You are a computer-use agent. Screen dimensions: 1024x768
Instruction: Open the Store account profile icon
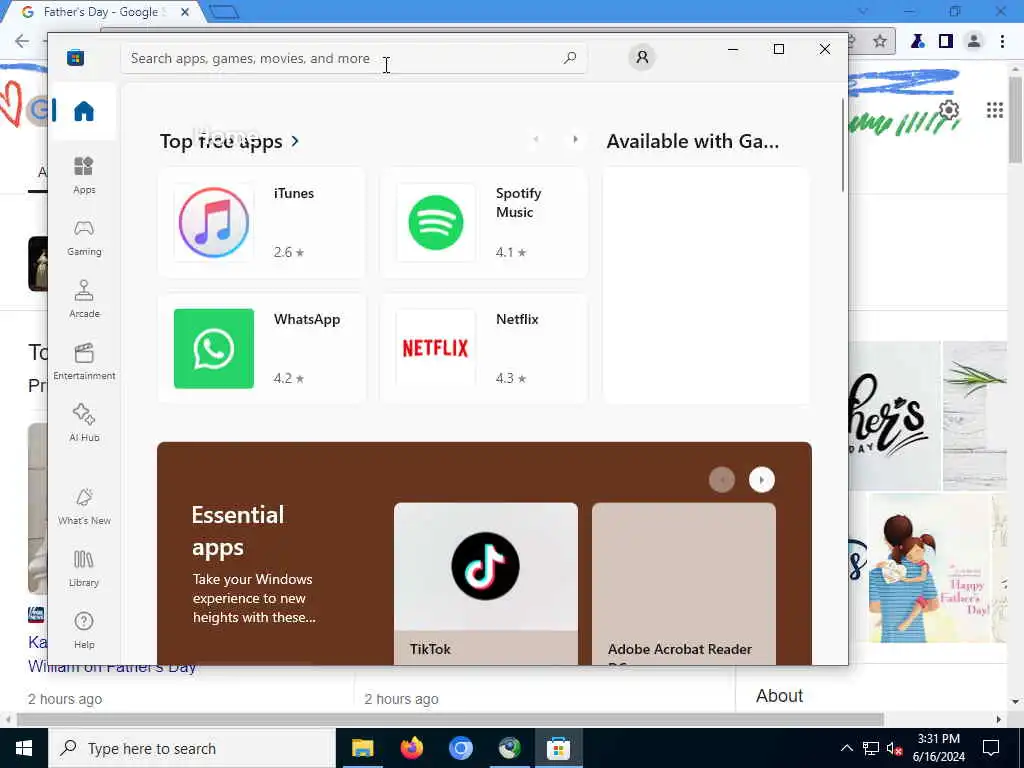pyautogui.click(x=642, y=57)
